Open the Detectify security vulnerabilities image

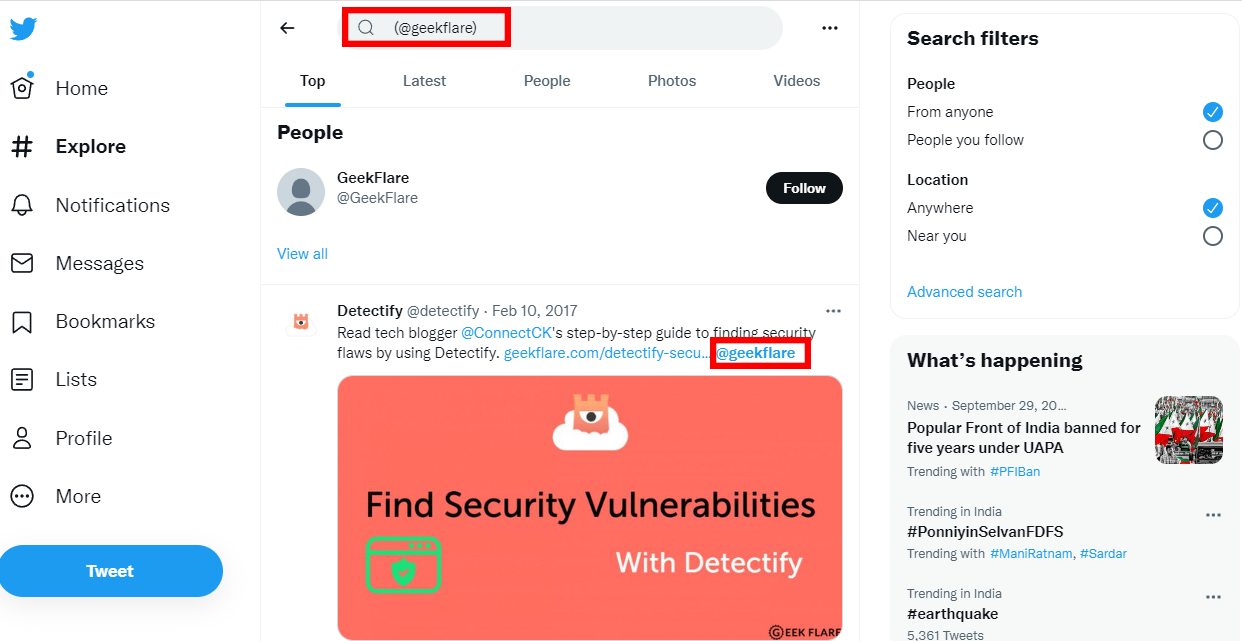click(590, 508)
